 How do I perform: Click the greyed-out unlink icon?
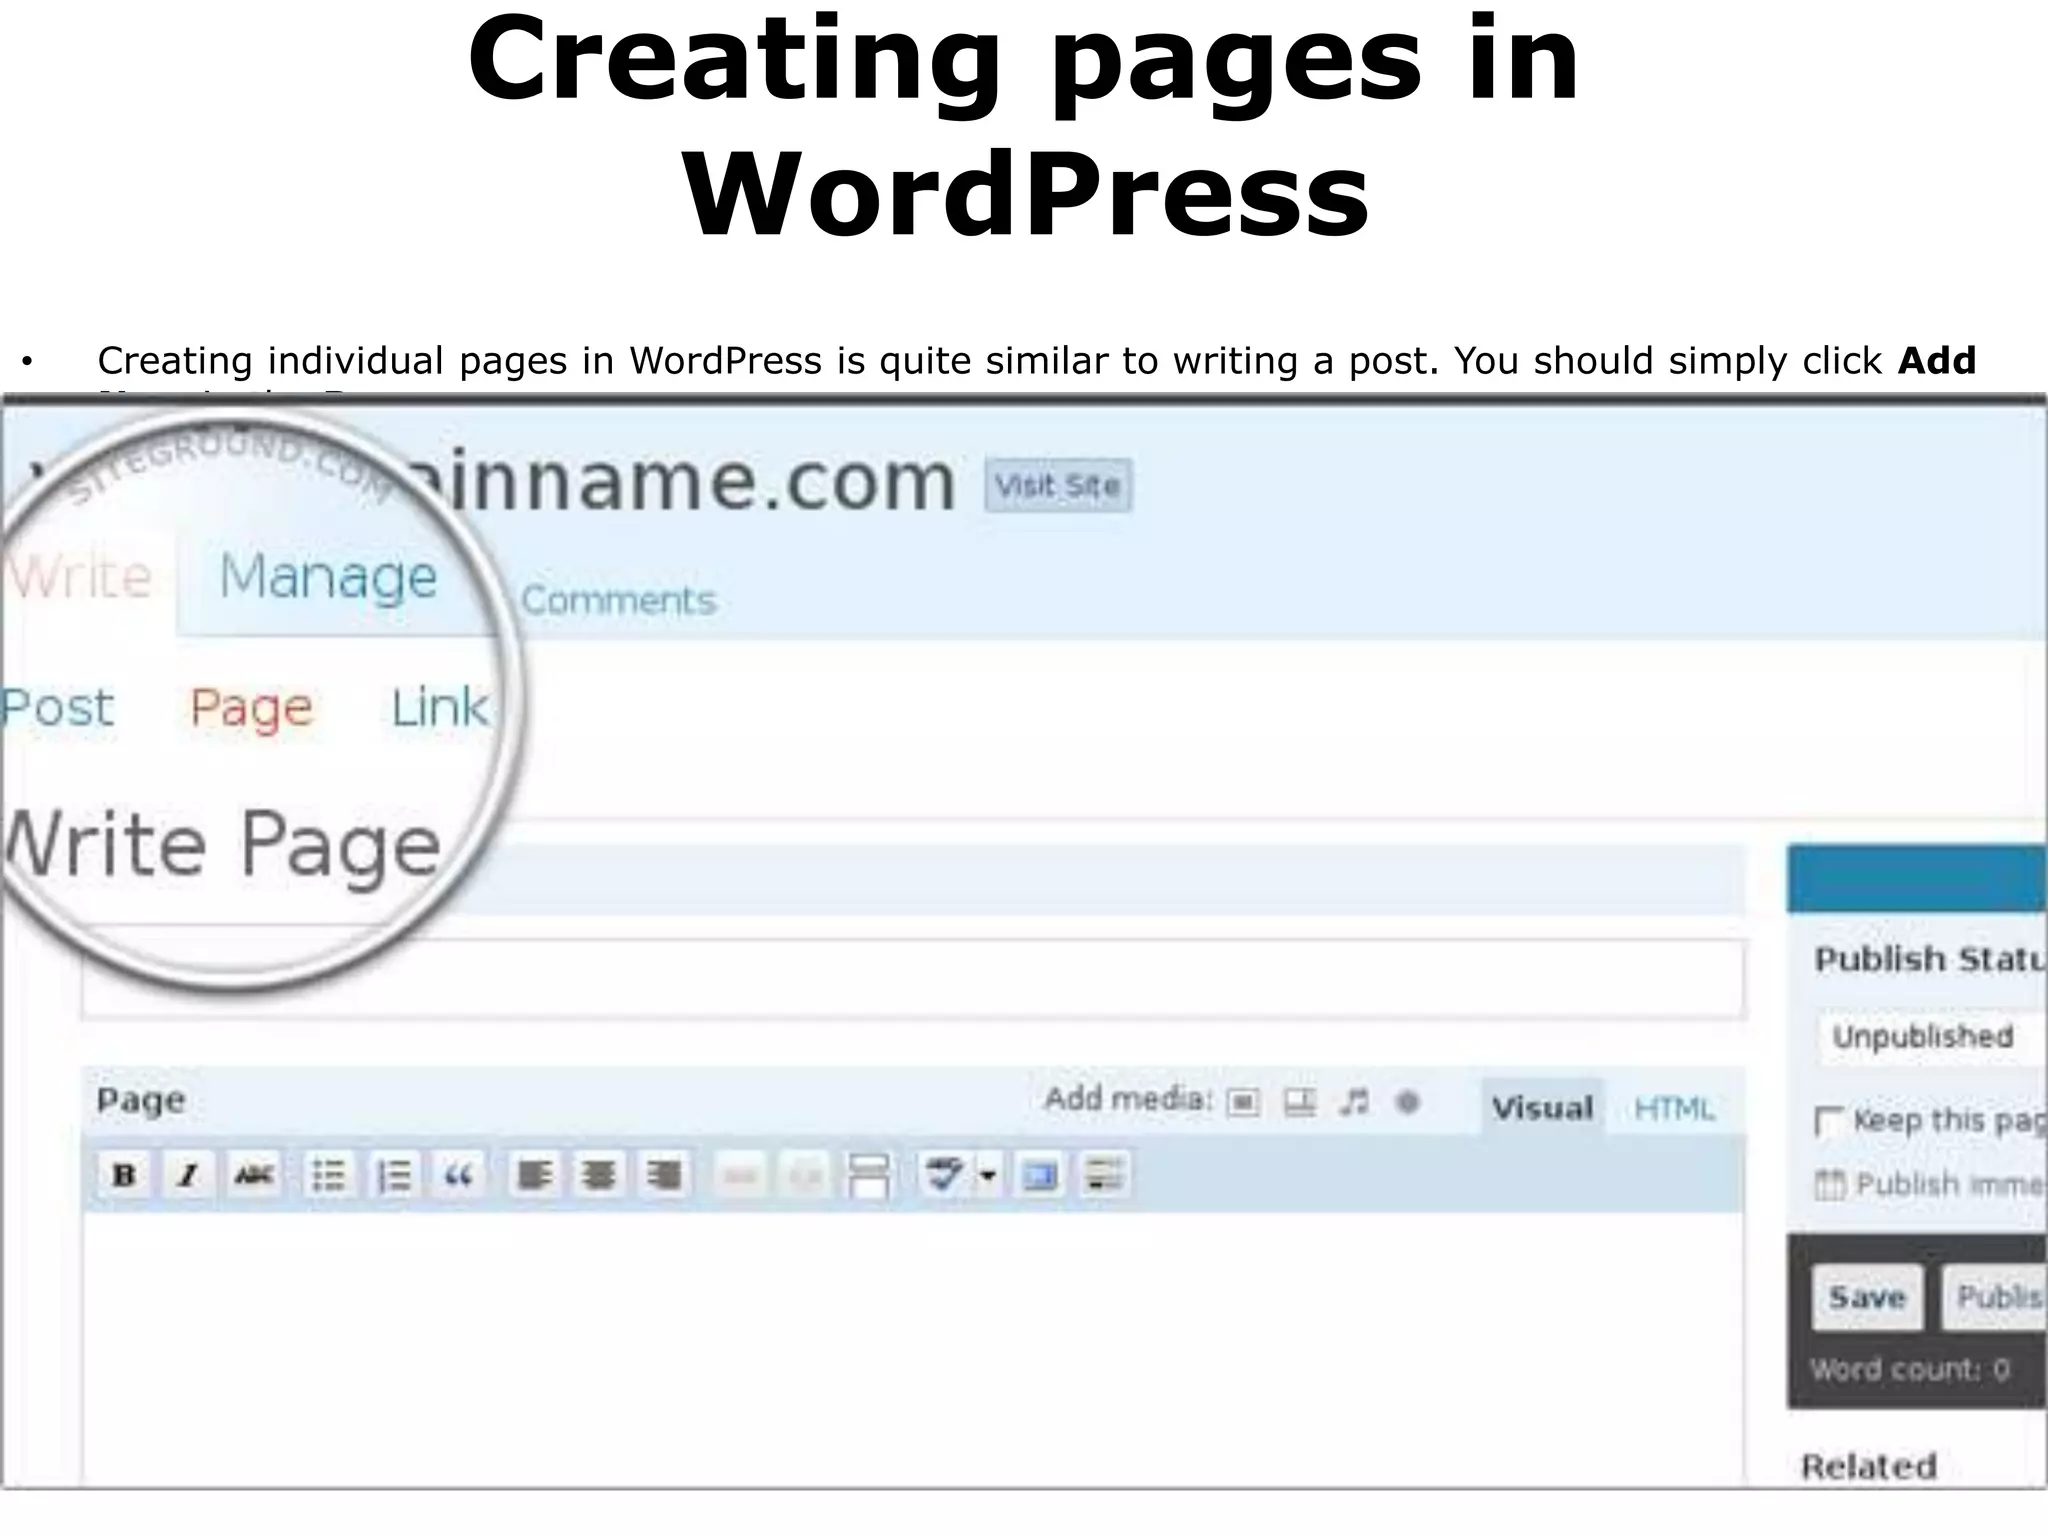click(805, 1176)
